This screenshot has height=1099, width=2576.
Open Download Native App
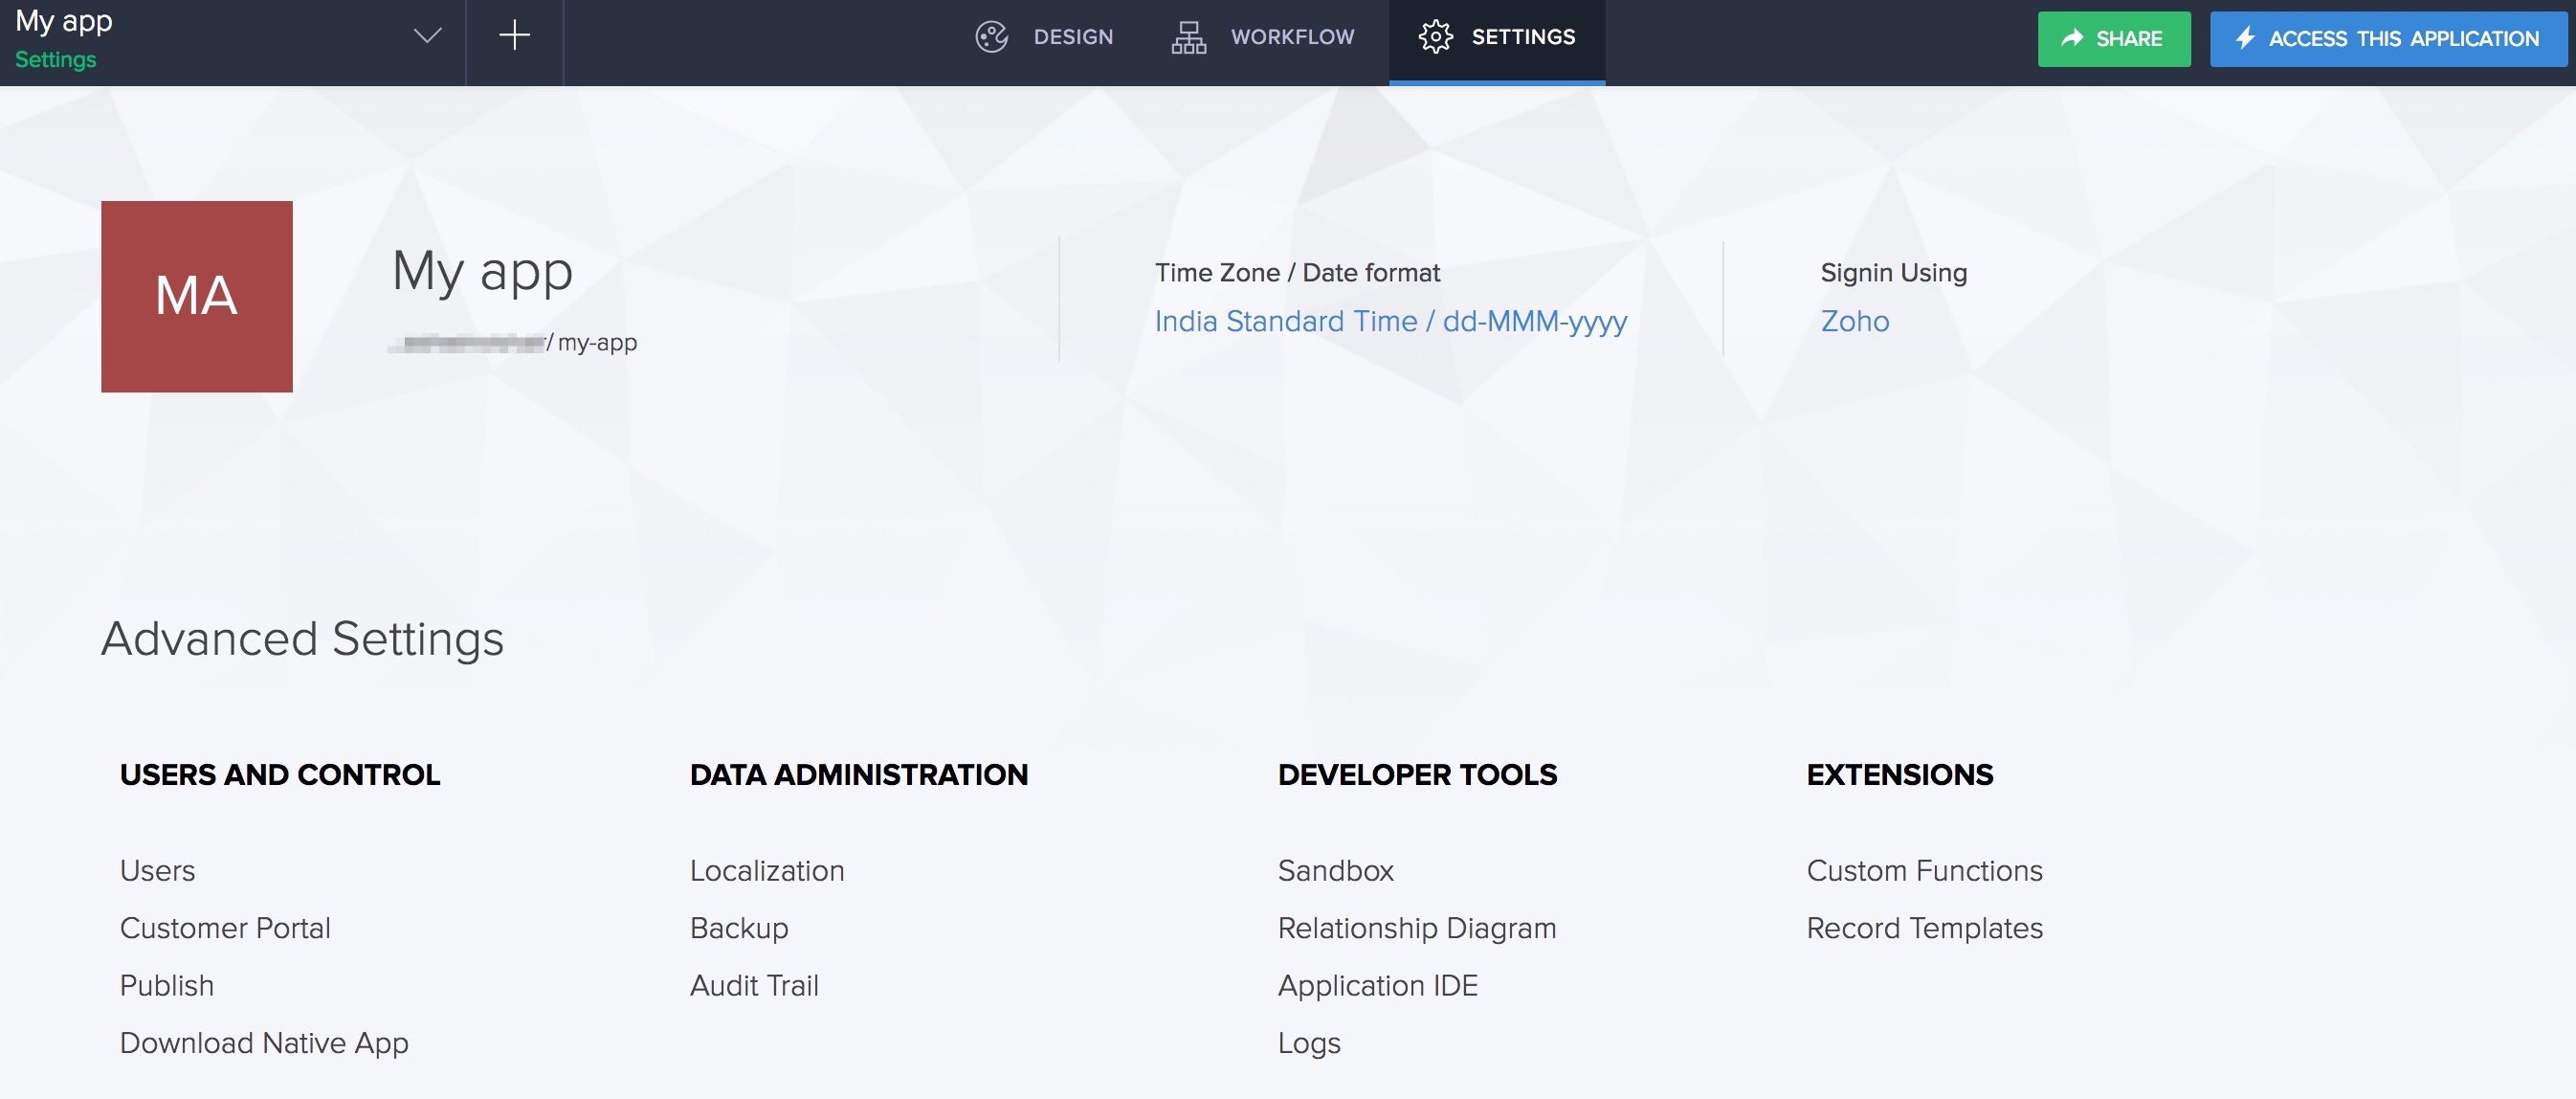pyautogui.click(x=264, y=1043)
